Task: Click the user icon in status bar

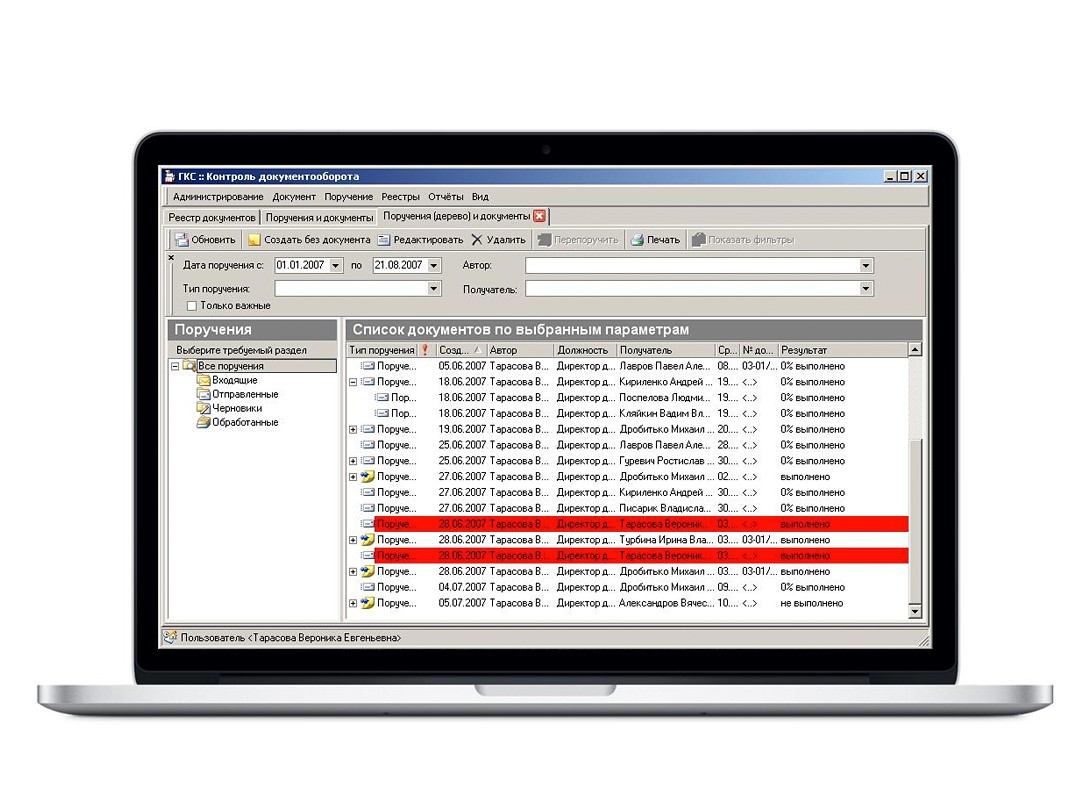Action: coord(170,637)
